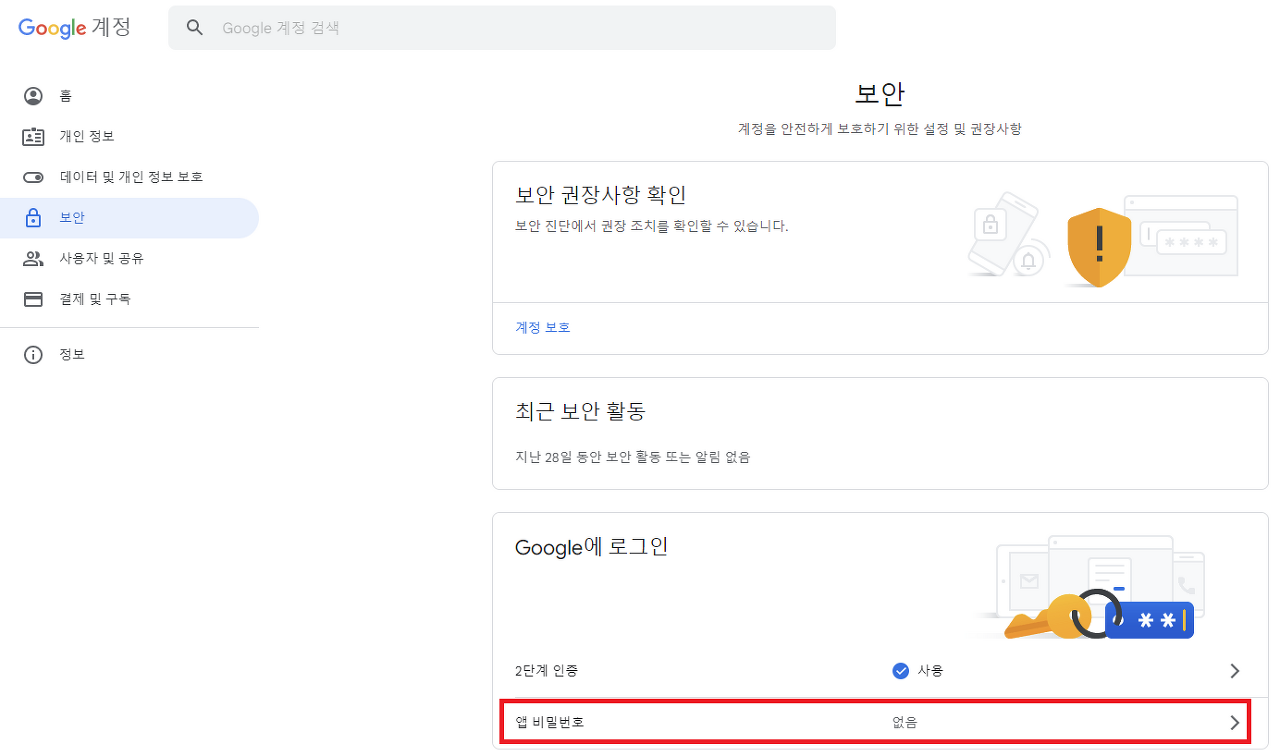
Task: Click the 개인 정보 ID card icon
Action: click(34, 136)
